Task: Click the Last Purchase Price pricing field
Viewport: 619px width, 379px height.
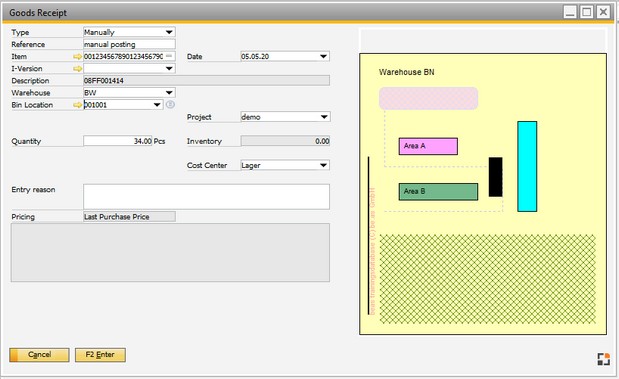Action: pos(129,217)
